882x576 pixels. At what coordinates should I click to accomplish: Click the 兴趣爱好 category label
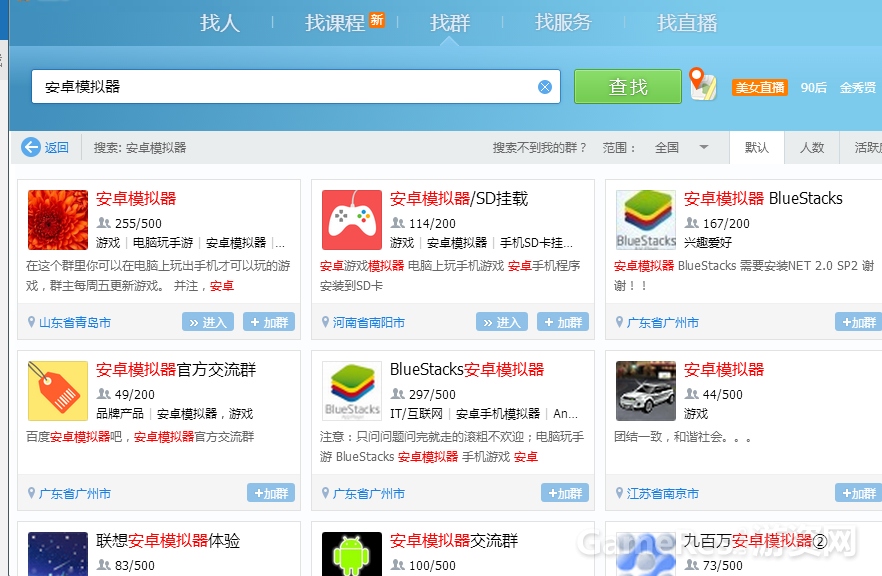[708, 242]
